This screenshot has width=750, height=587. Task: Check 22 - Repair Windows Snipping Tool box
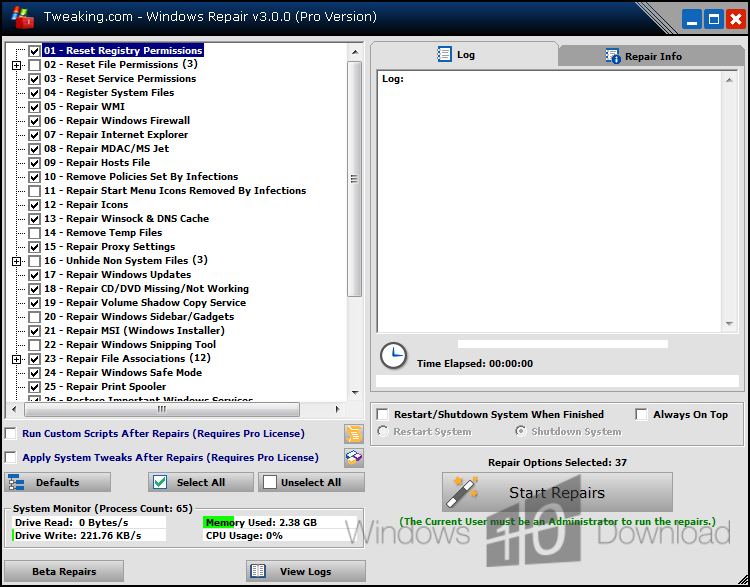pos(34,345)
